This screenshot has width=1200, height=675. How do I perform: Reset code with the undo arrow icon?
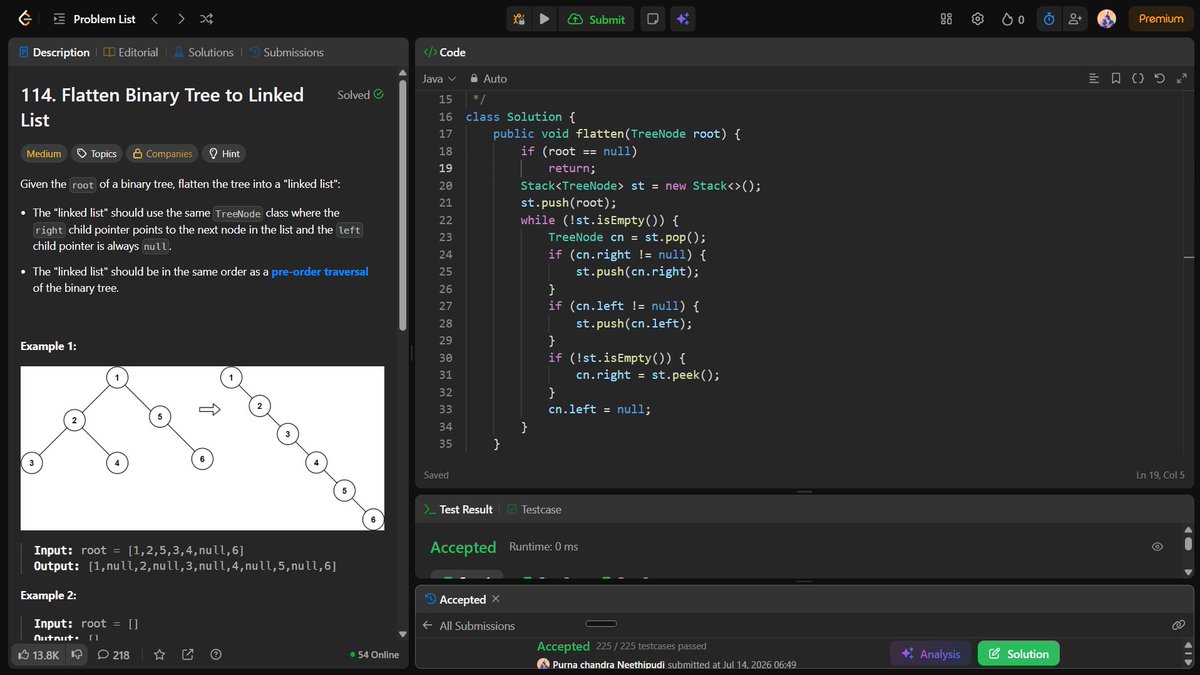click(x=1160, y=78)
